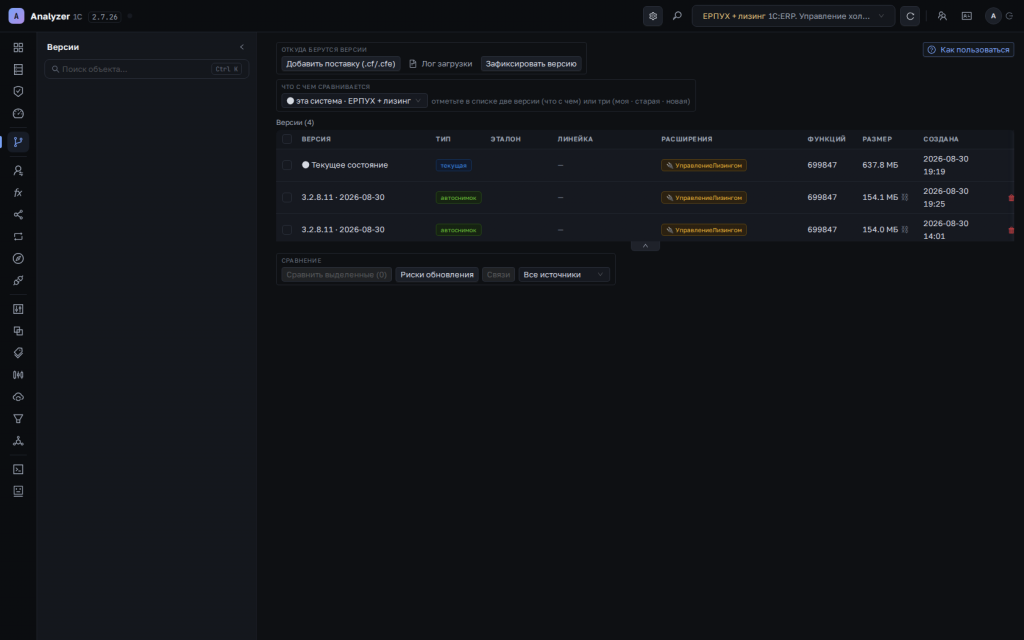Select the git-branch Versions icon in the sidebar
This screenshot has width=1024, height=640.
18,142
